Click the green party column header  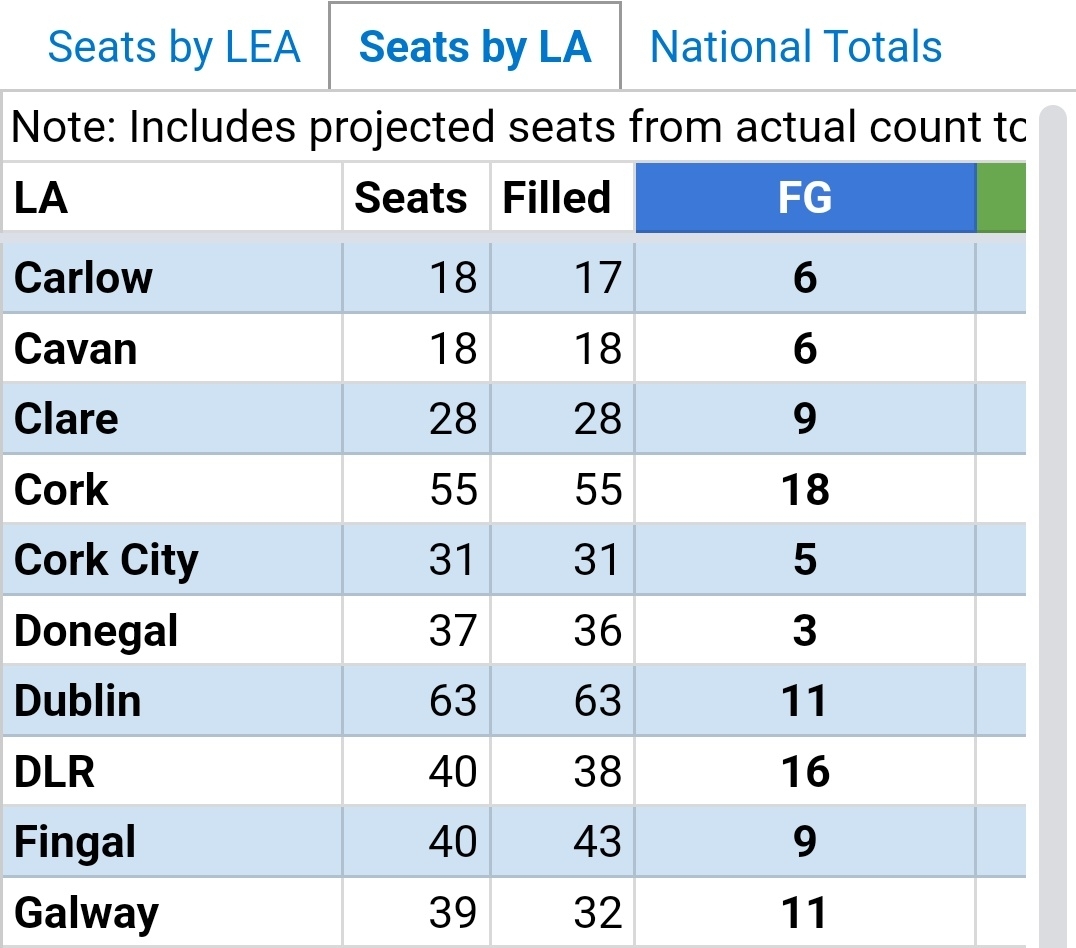[x=1002, y=198]
